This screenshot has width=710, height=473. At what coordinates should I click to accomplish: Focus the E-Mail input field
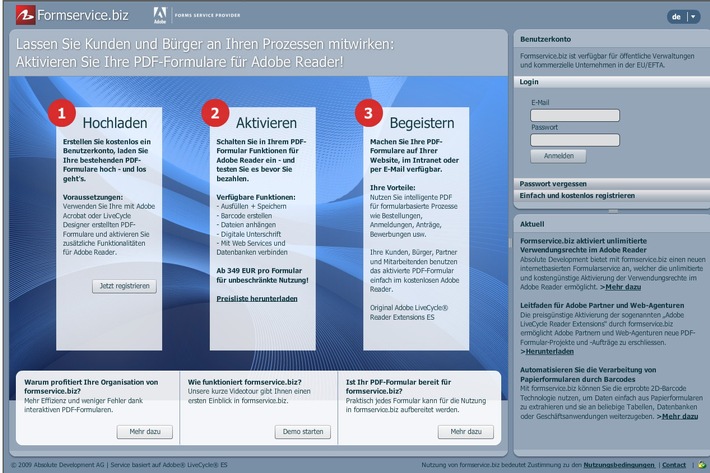click(x=575, y=115)
